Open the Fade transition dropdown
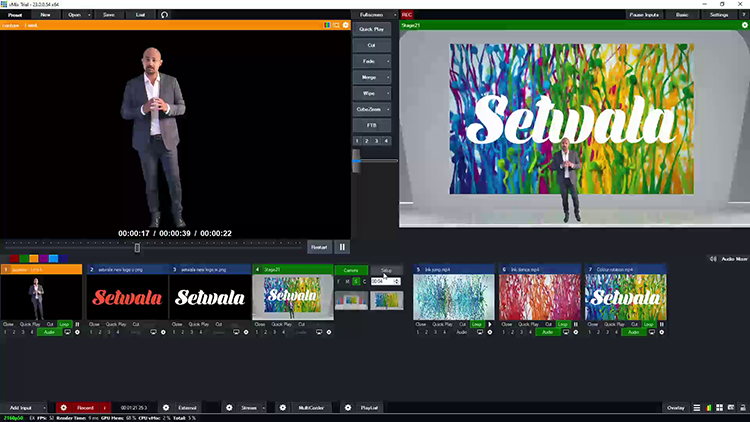The width and height of the screenshot is (750, 422). point(389,61)
